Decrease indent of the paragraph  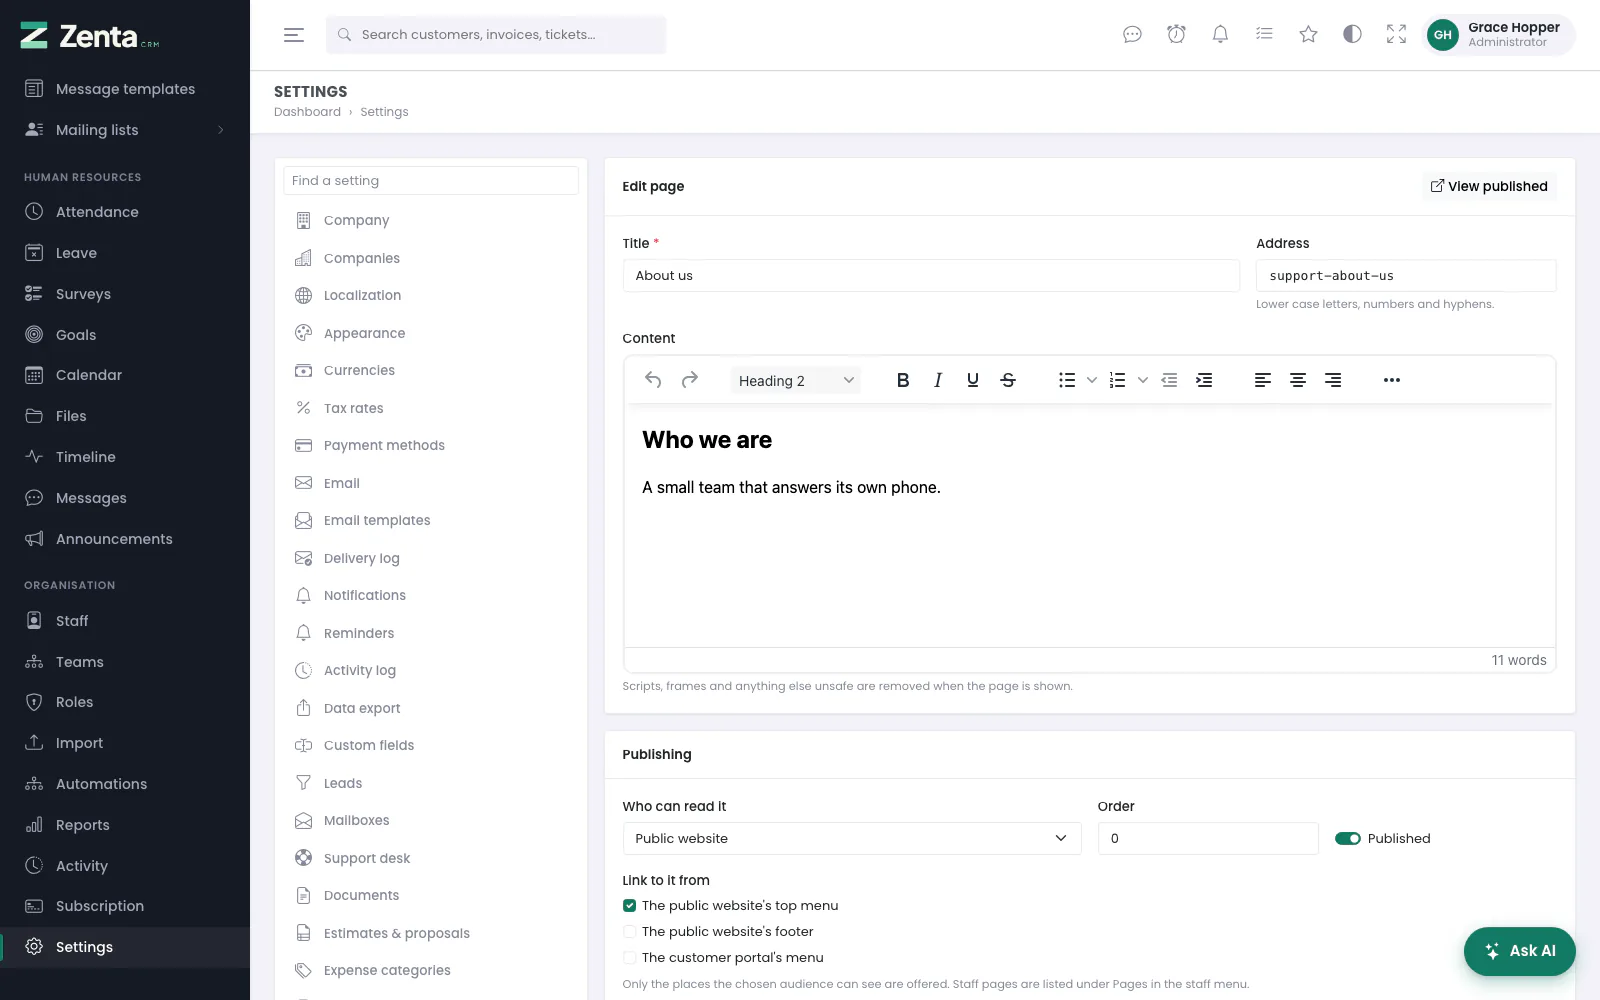(x=1169, y=380)
